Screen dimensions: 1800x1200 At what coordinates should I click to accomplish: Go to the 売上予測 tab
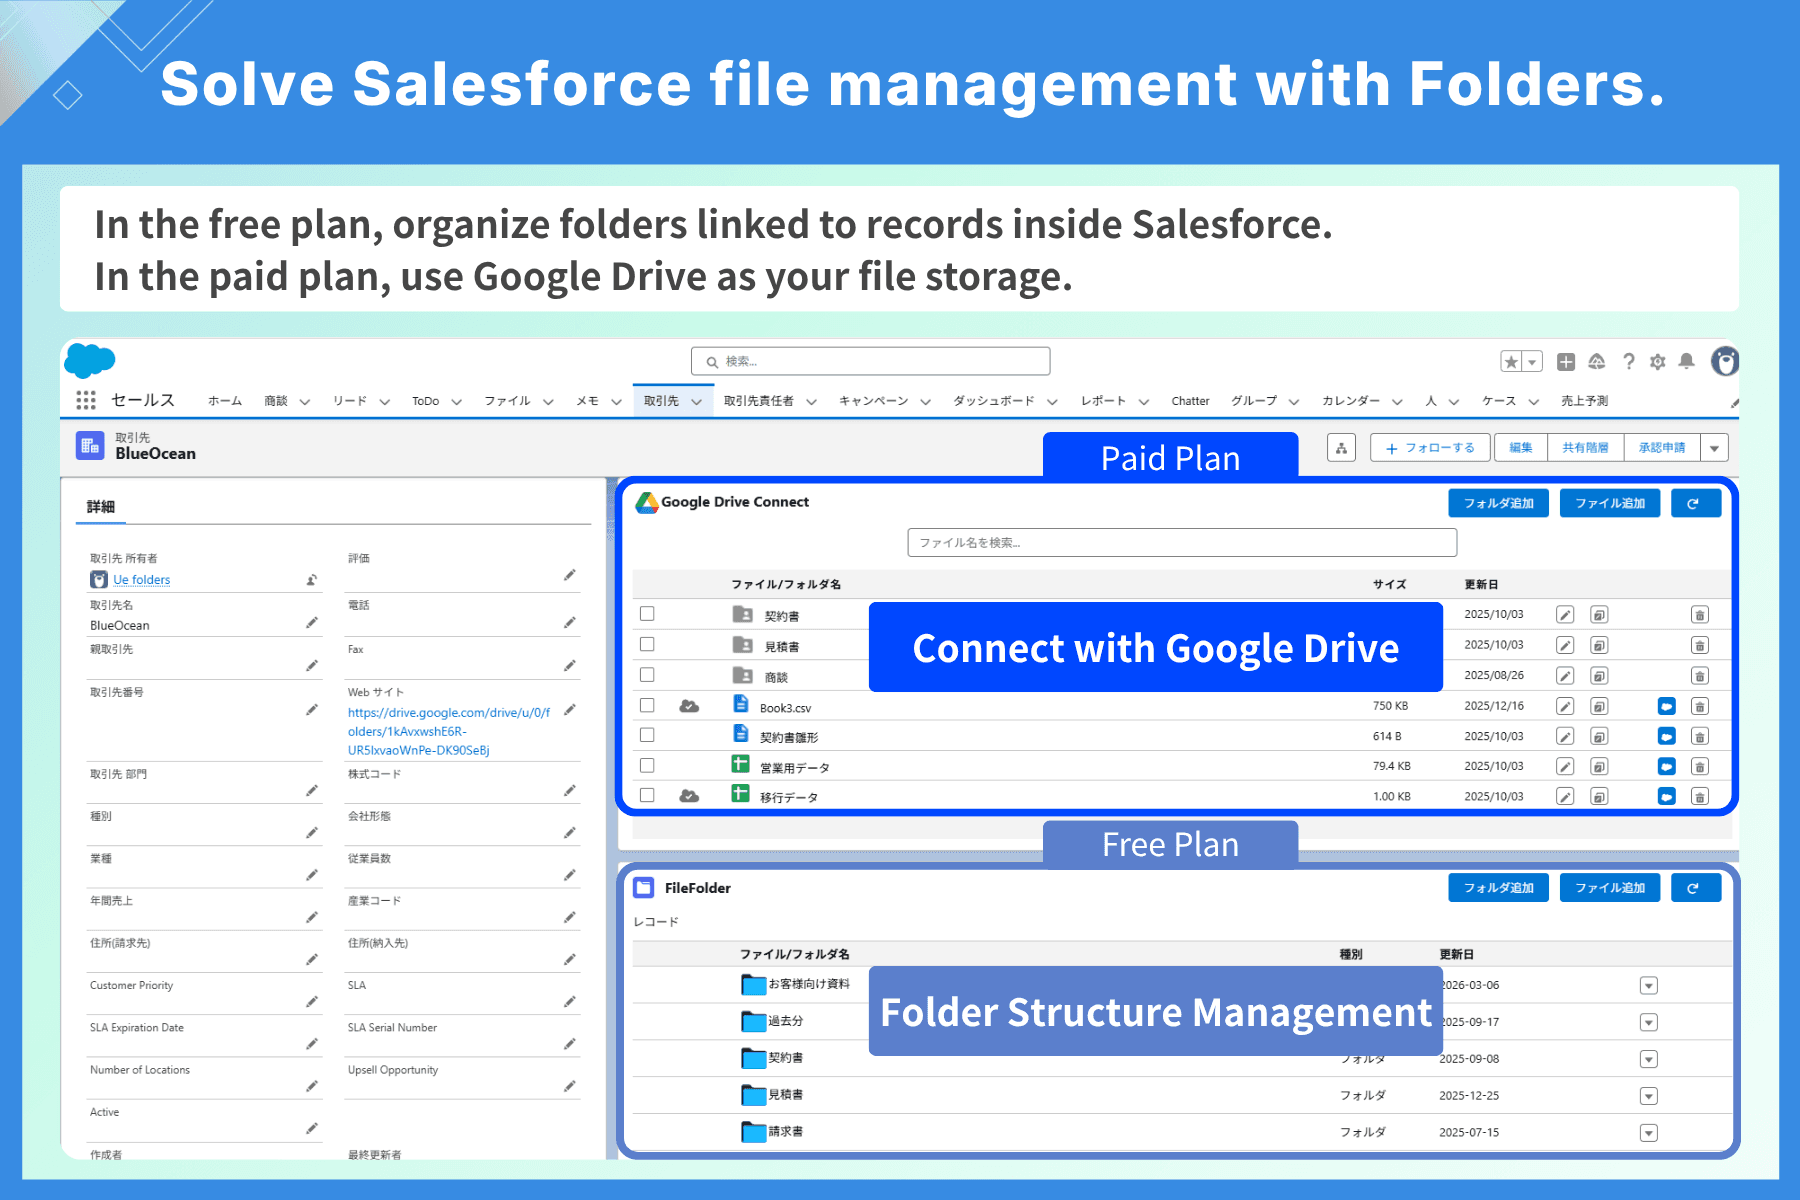1585,401
